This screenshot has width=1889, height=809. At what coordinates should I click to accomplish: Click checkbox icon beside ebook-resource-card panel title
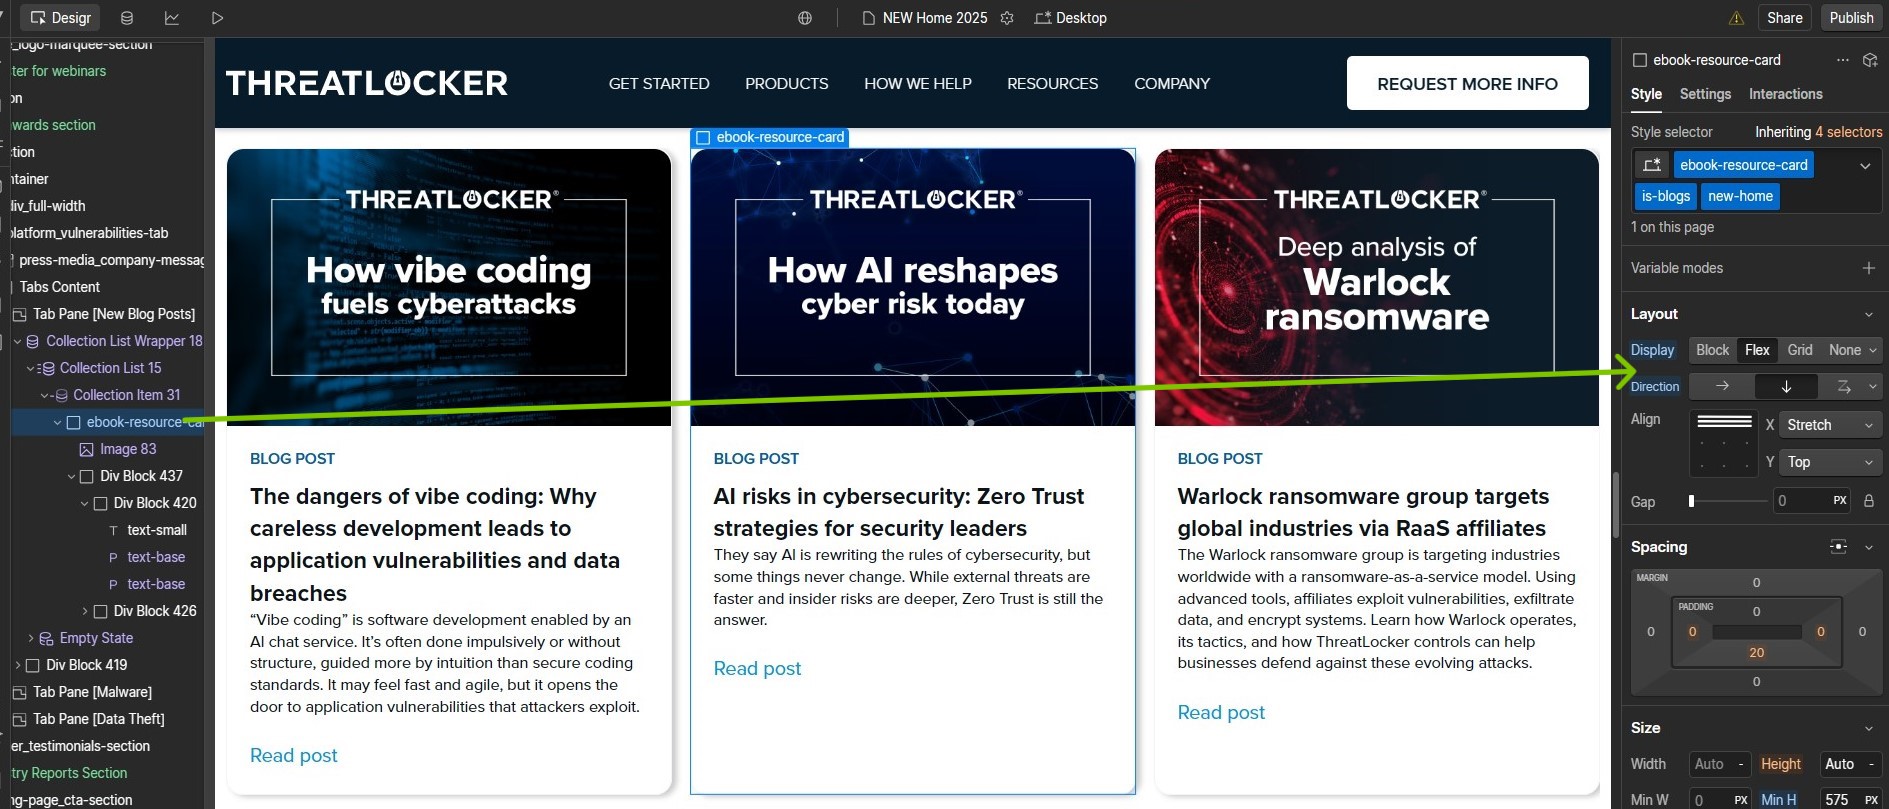[x=1640, y=60]
